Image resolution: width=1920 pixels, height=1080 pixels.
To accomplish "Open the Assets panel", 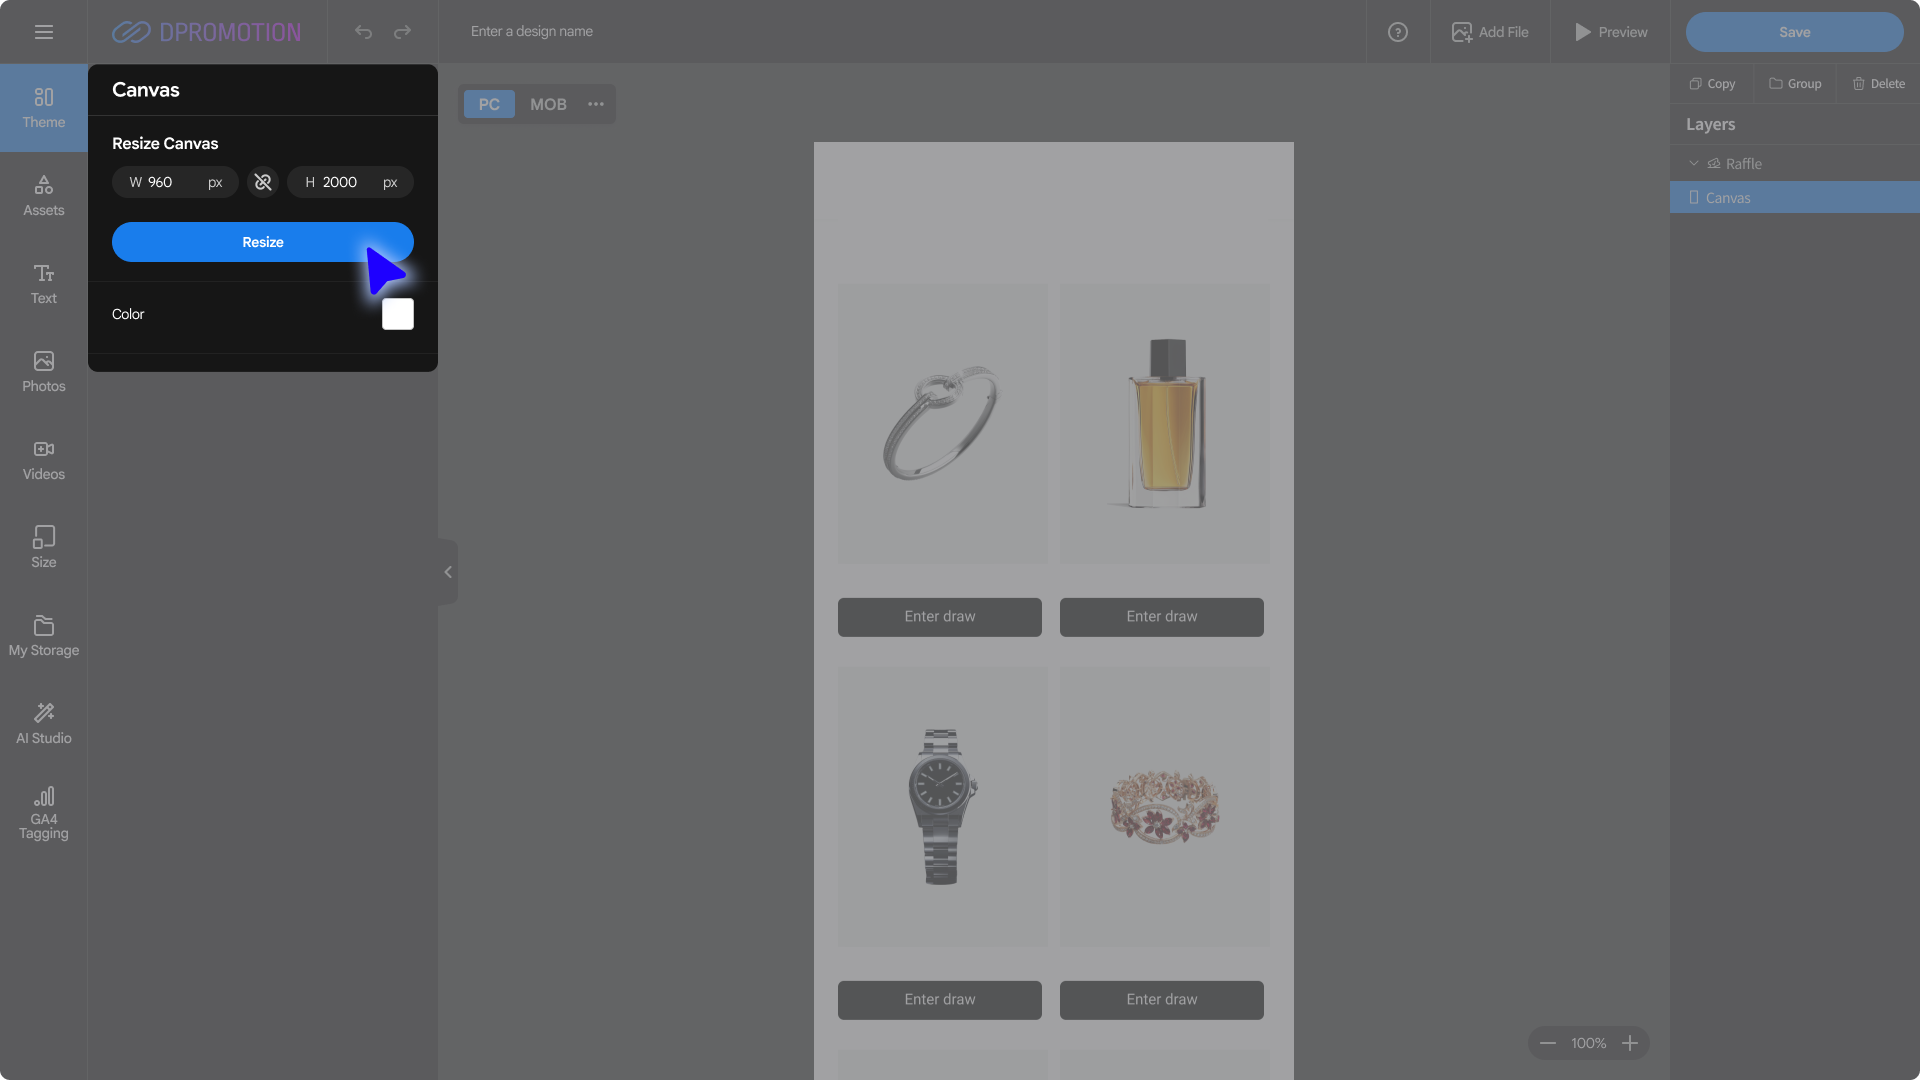I will point(43,196).
